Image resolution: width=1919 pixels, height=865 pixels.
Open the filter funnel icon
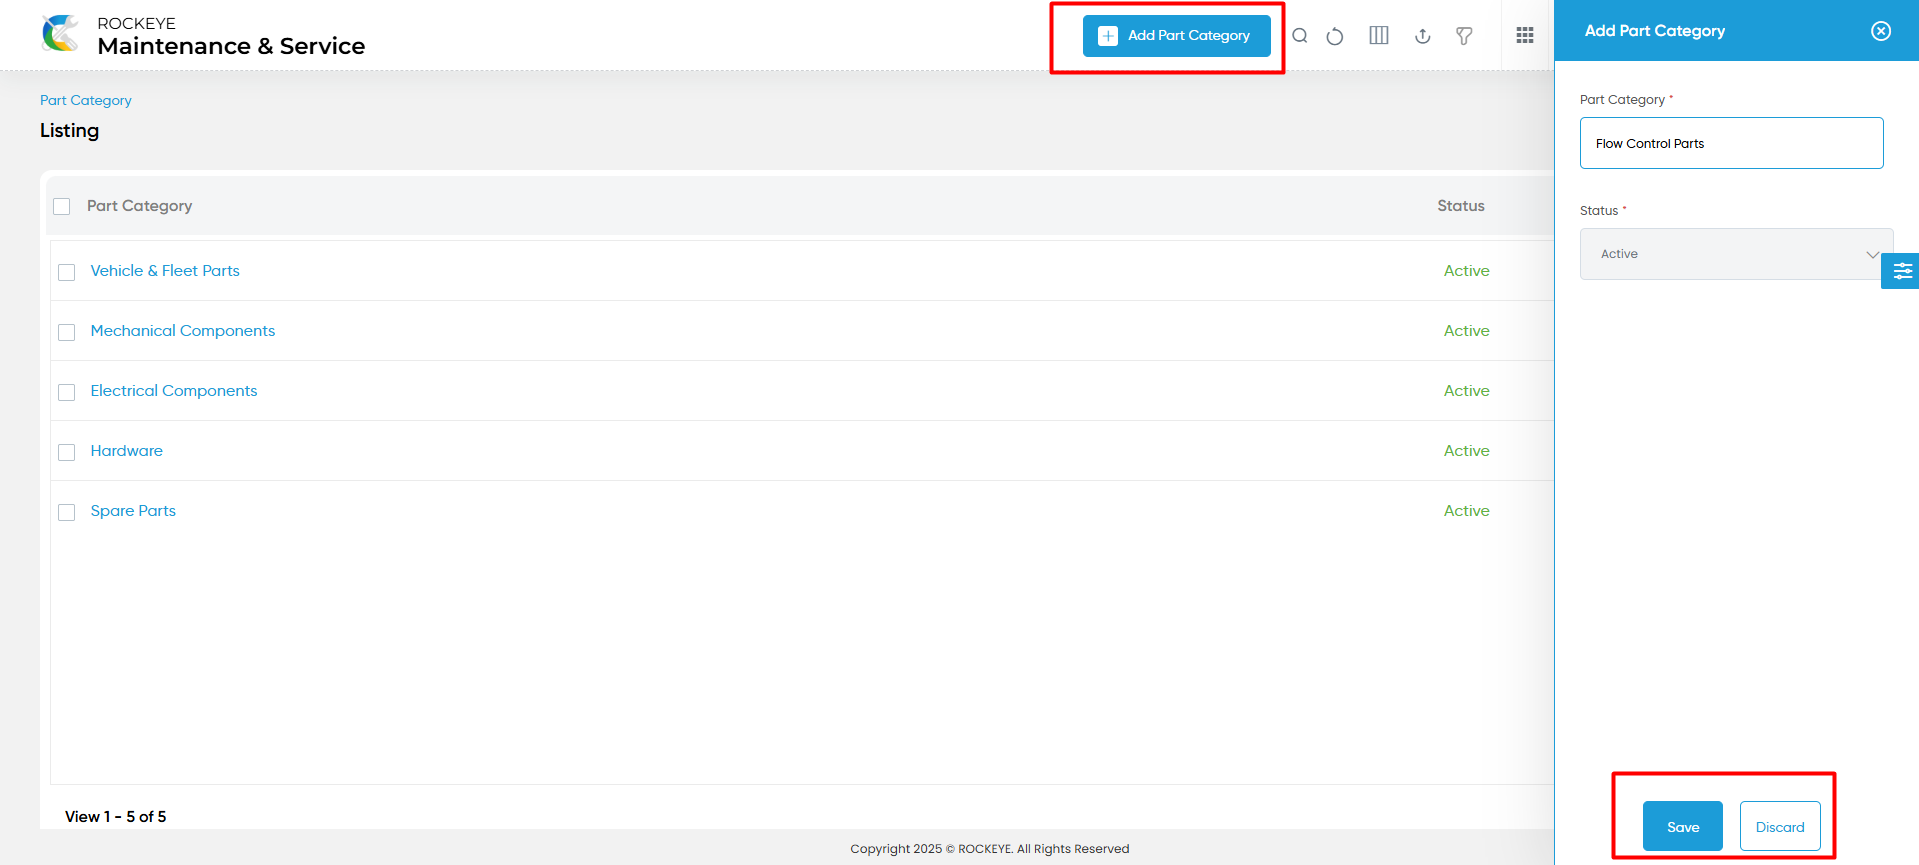1464,36
